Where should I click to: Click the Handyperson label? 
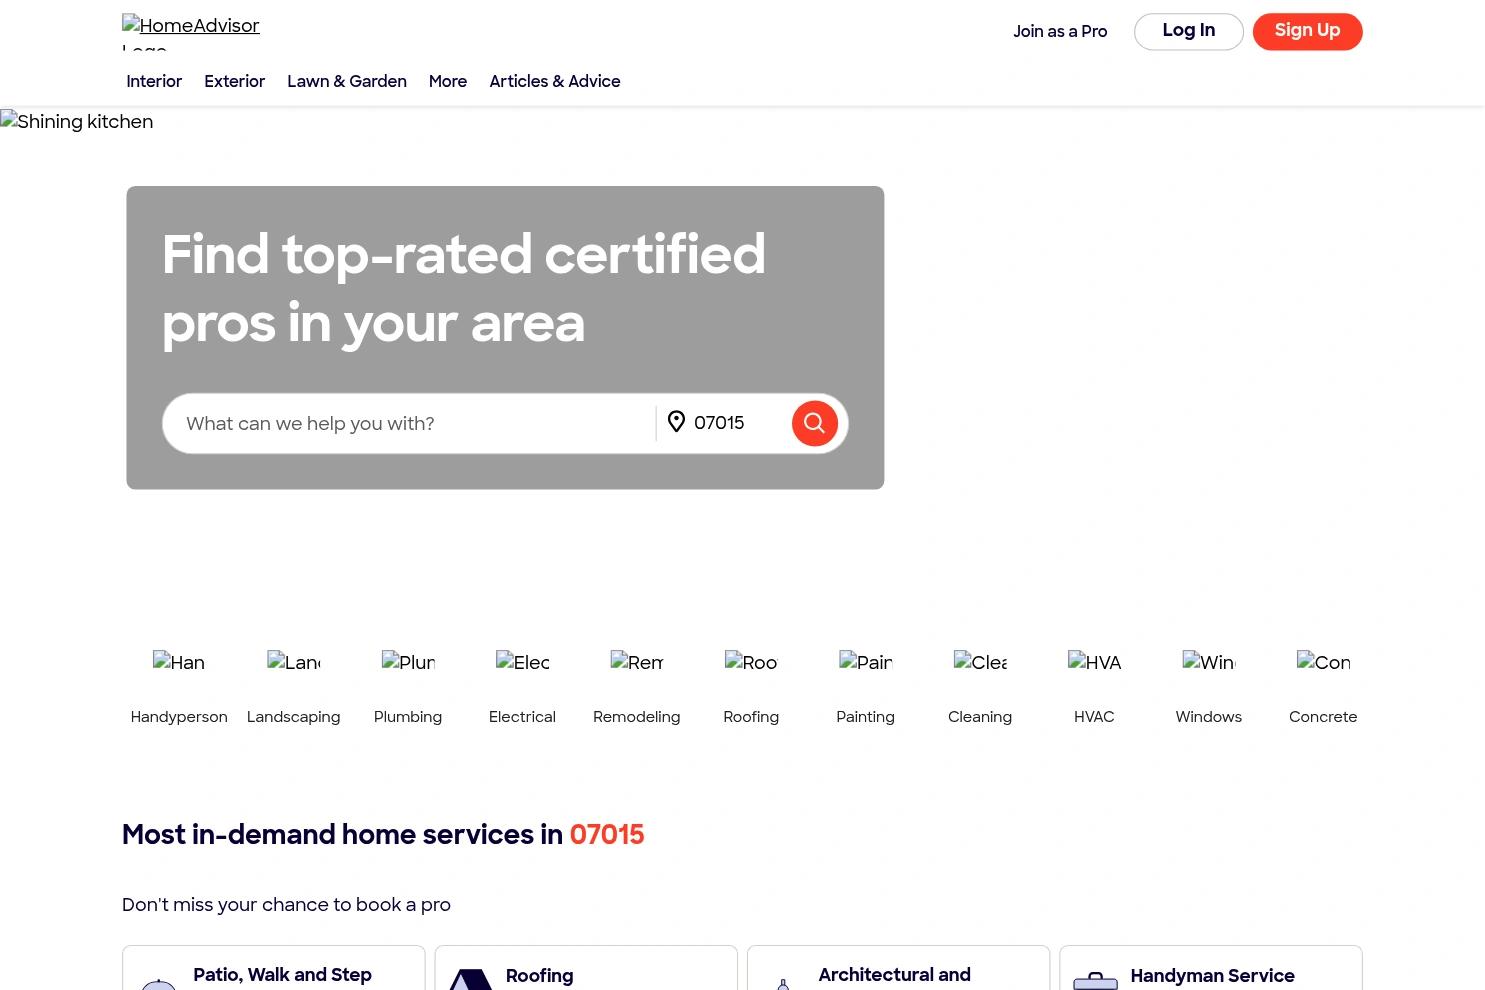179,717
